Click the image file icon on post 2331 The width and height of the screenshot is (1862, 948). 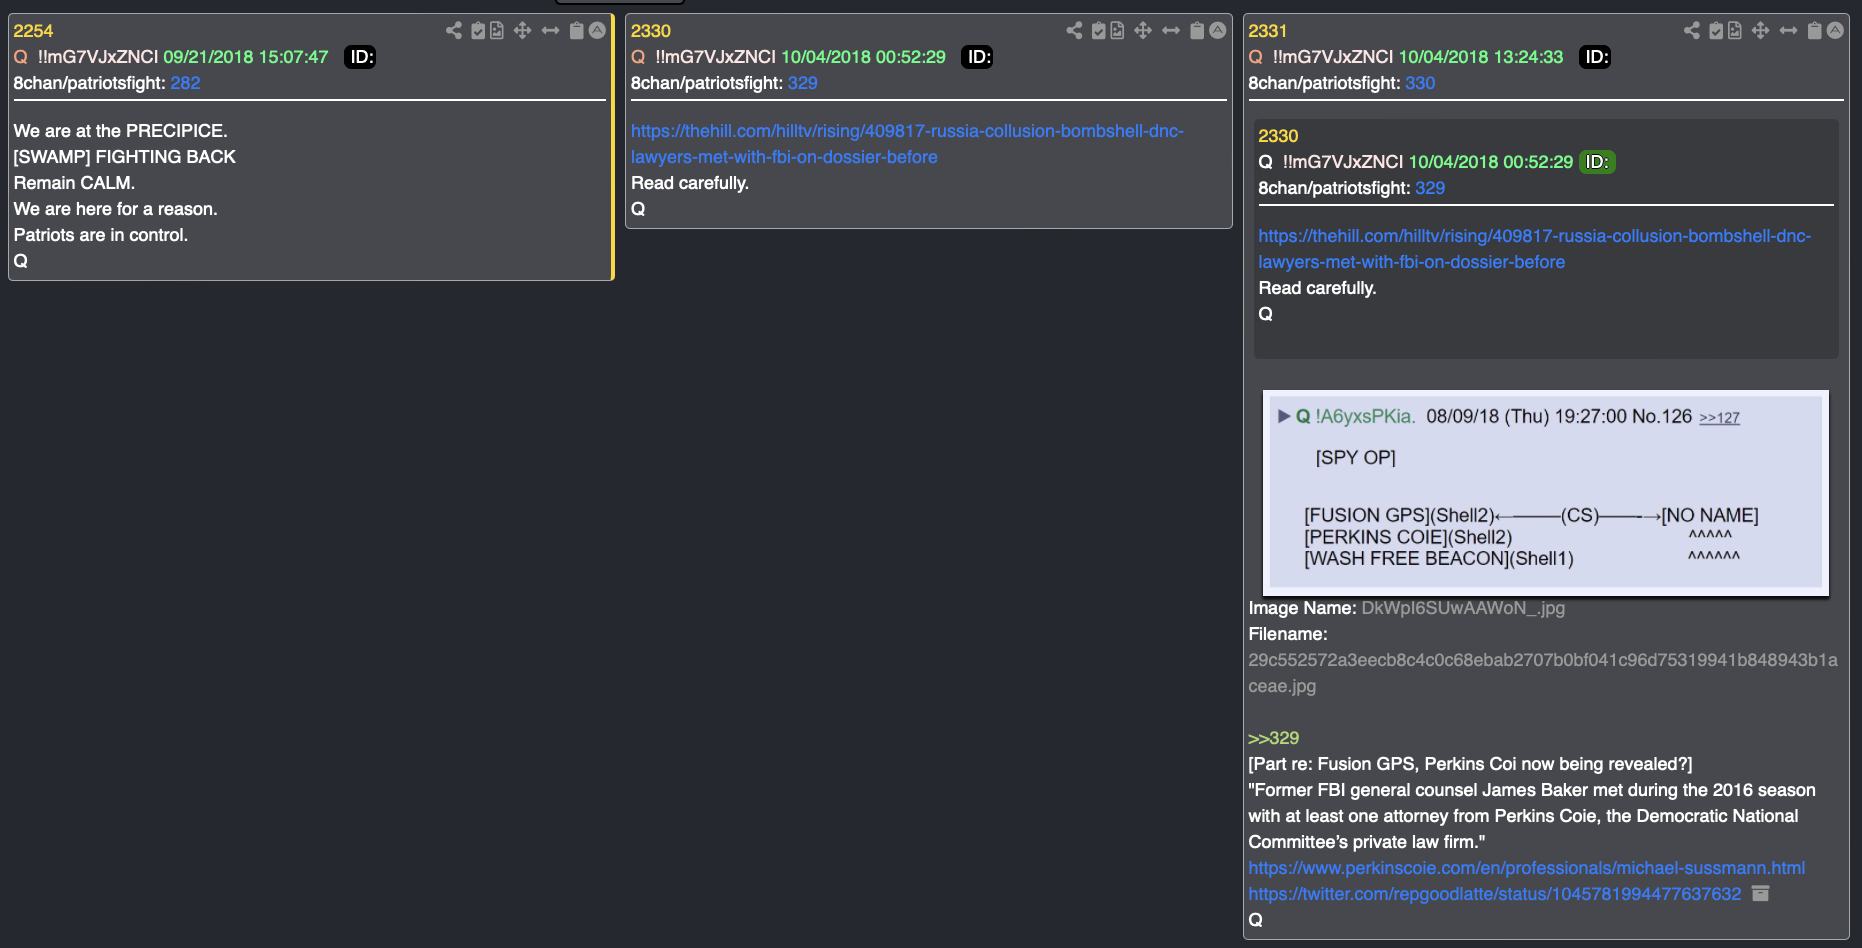click(1735, 30)
